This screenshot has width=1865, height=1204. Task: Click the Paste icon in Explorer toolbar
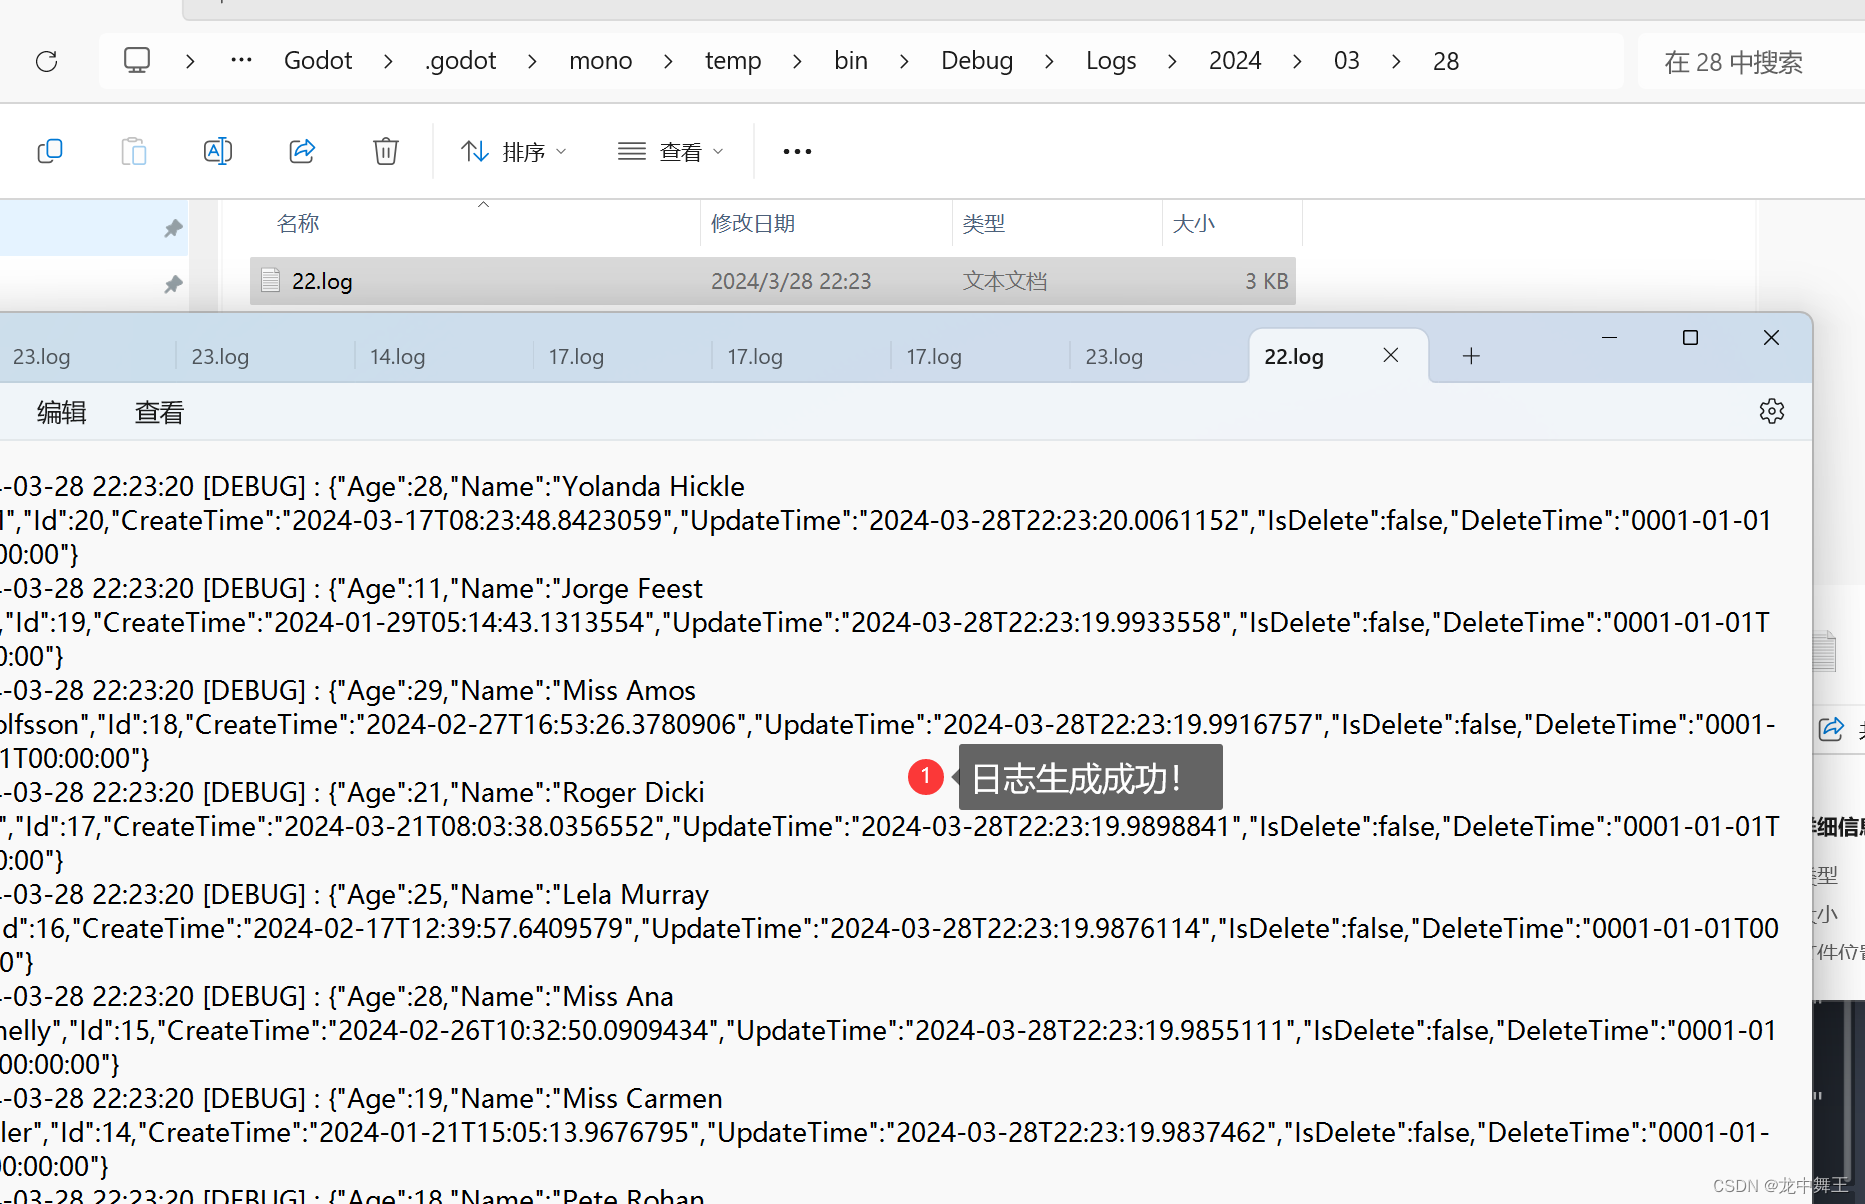[134, 151]
